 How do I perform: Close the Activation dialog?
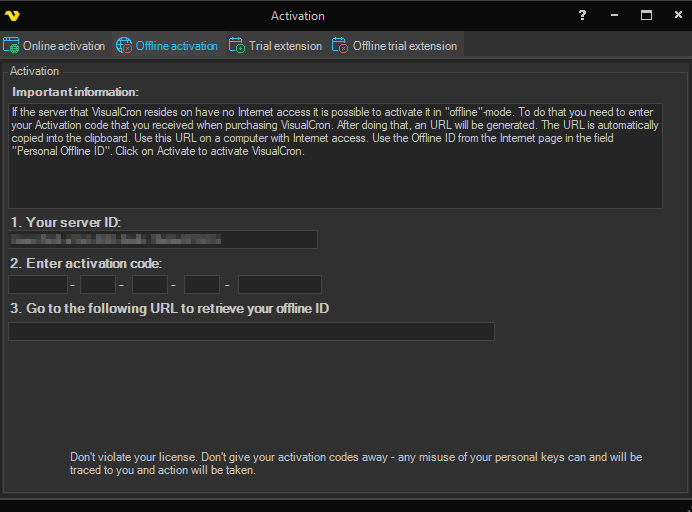pos(675,16)
